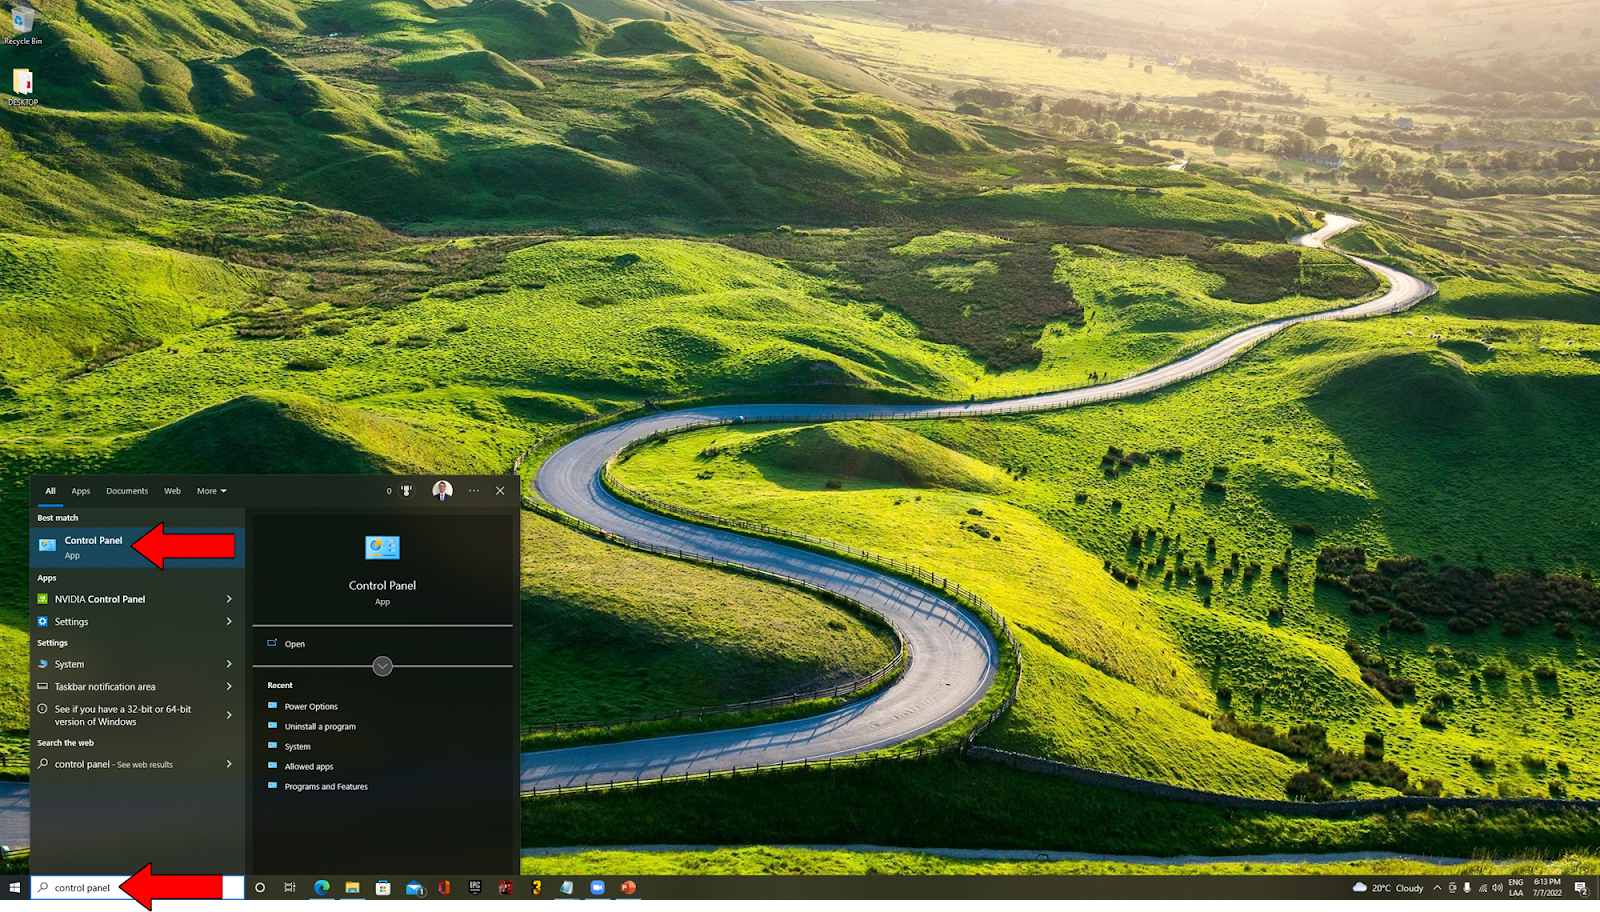Open the clock and date flyout
This screenshot has width=1600, height=912.
tap(1547, 888)
